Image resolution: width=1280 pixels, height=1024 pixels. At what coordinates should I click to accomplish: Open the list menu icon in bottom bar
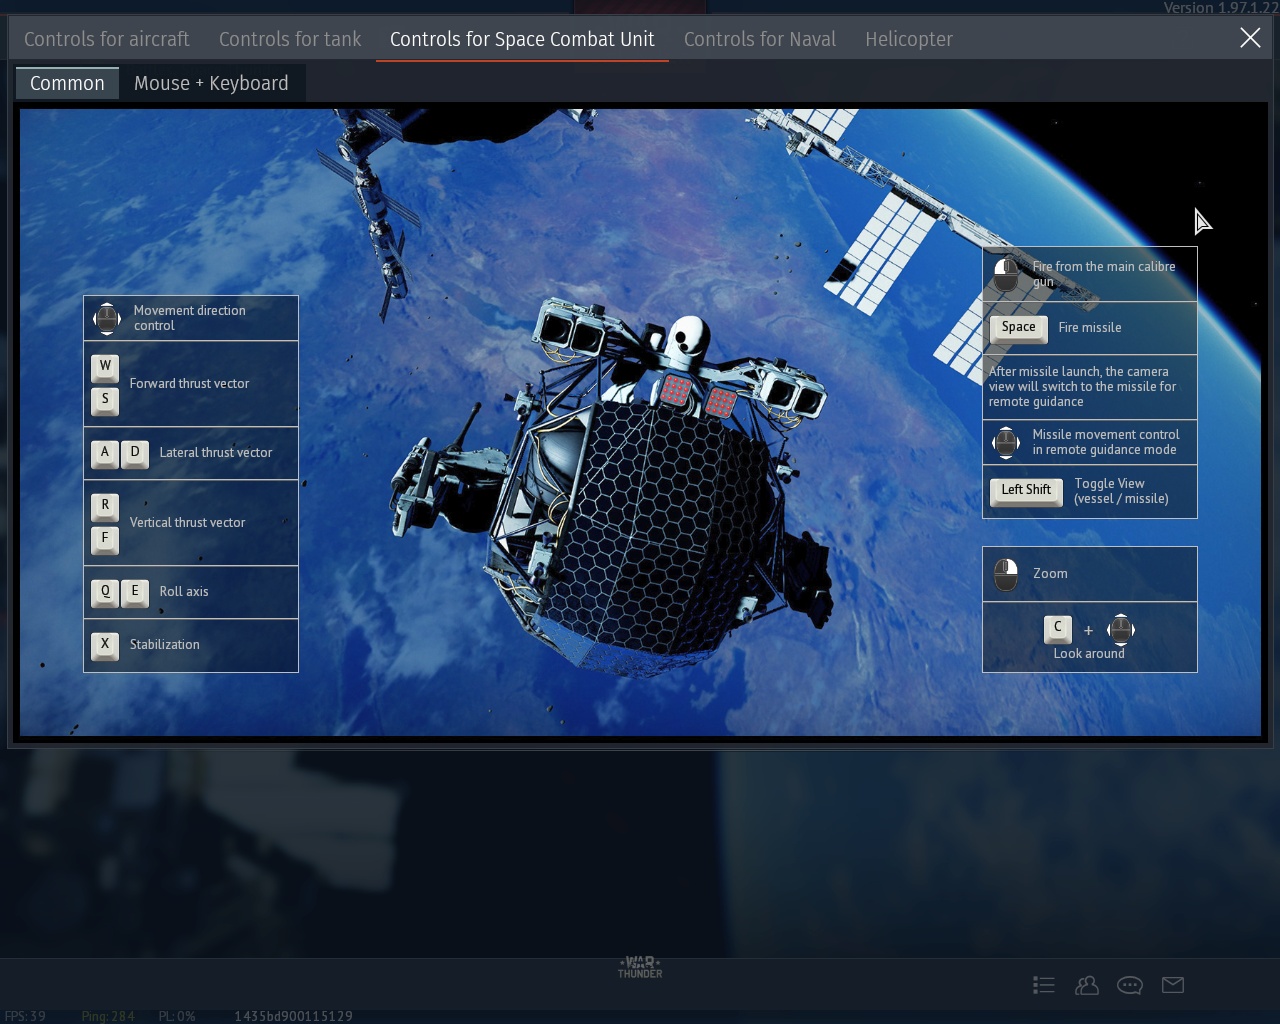[1044, 985]
